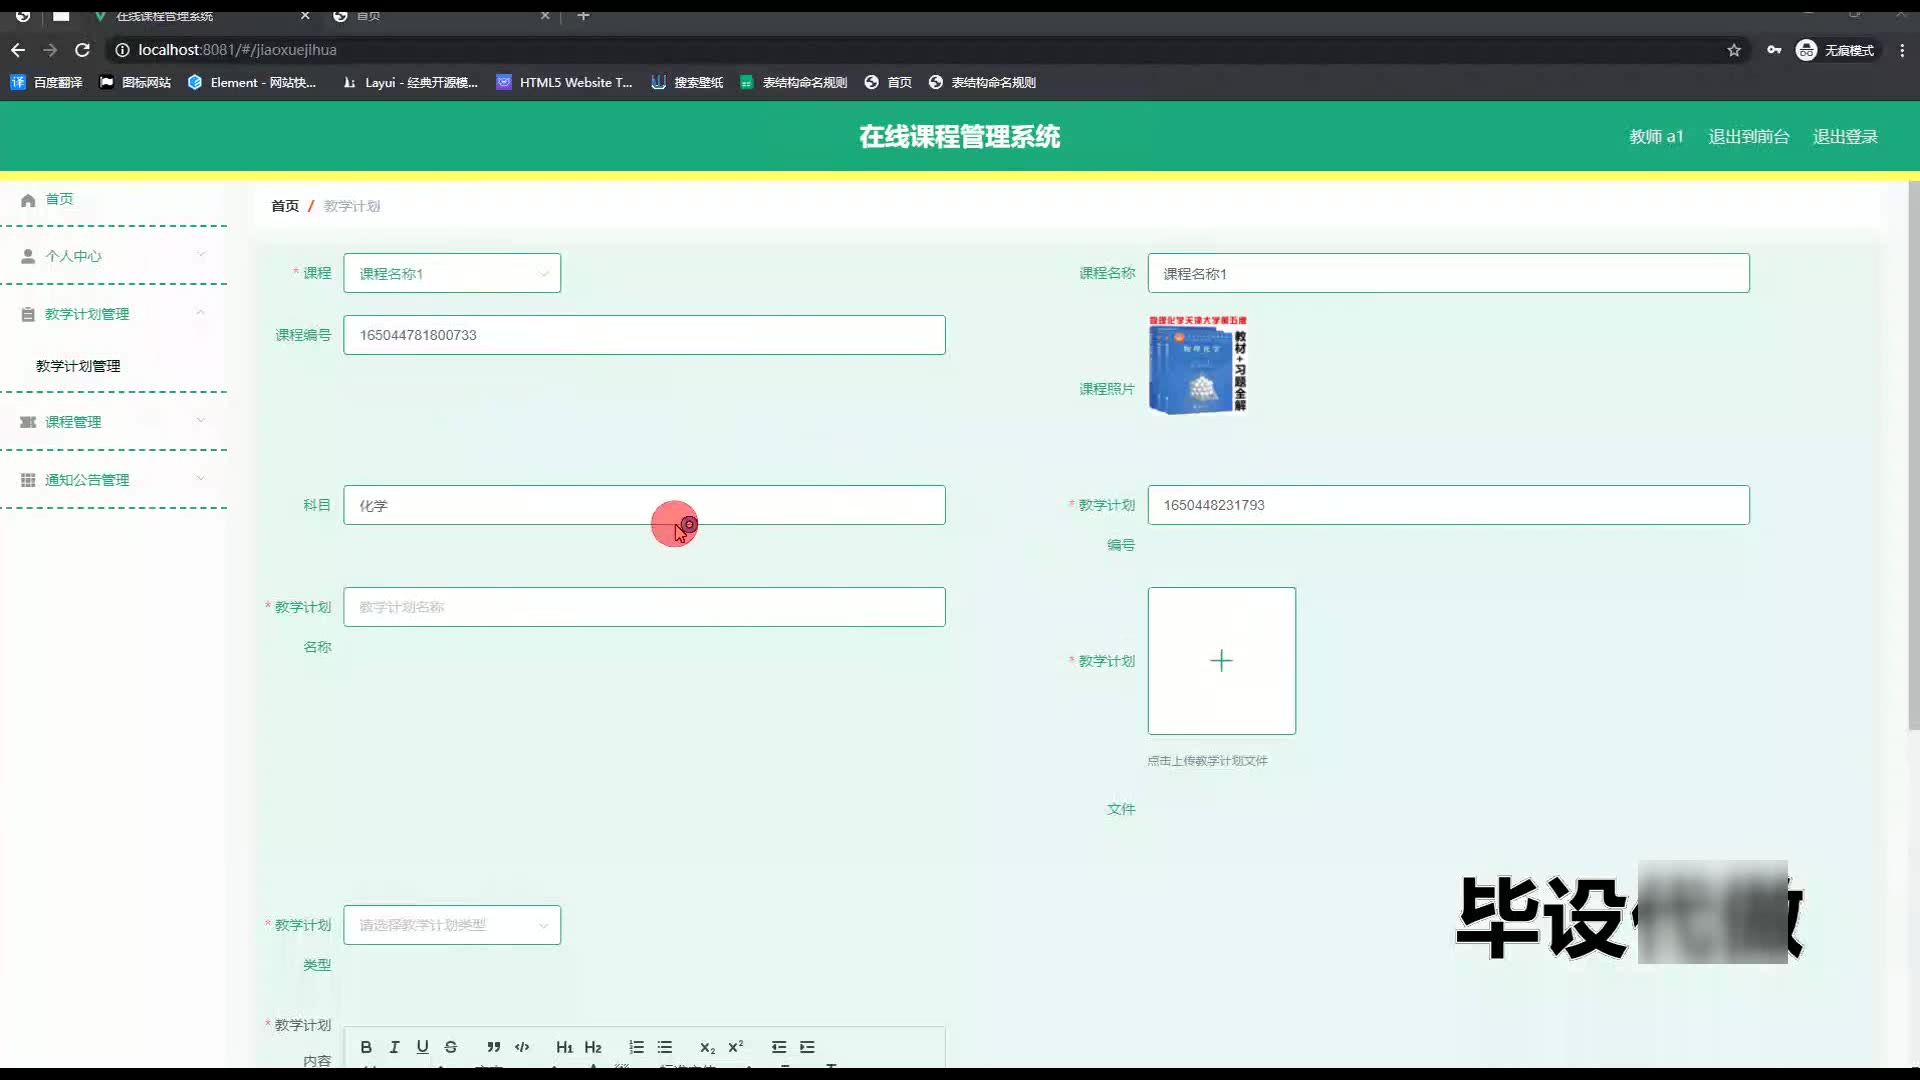This screenshot has height=1080, width=1920.
Task: Click 退出登录 in the header
Action: pos(1844,137)
